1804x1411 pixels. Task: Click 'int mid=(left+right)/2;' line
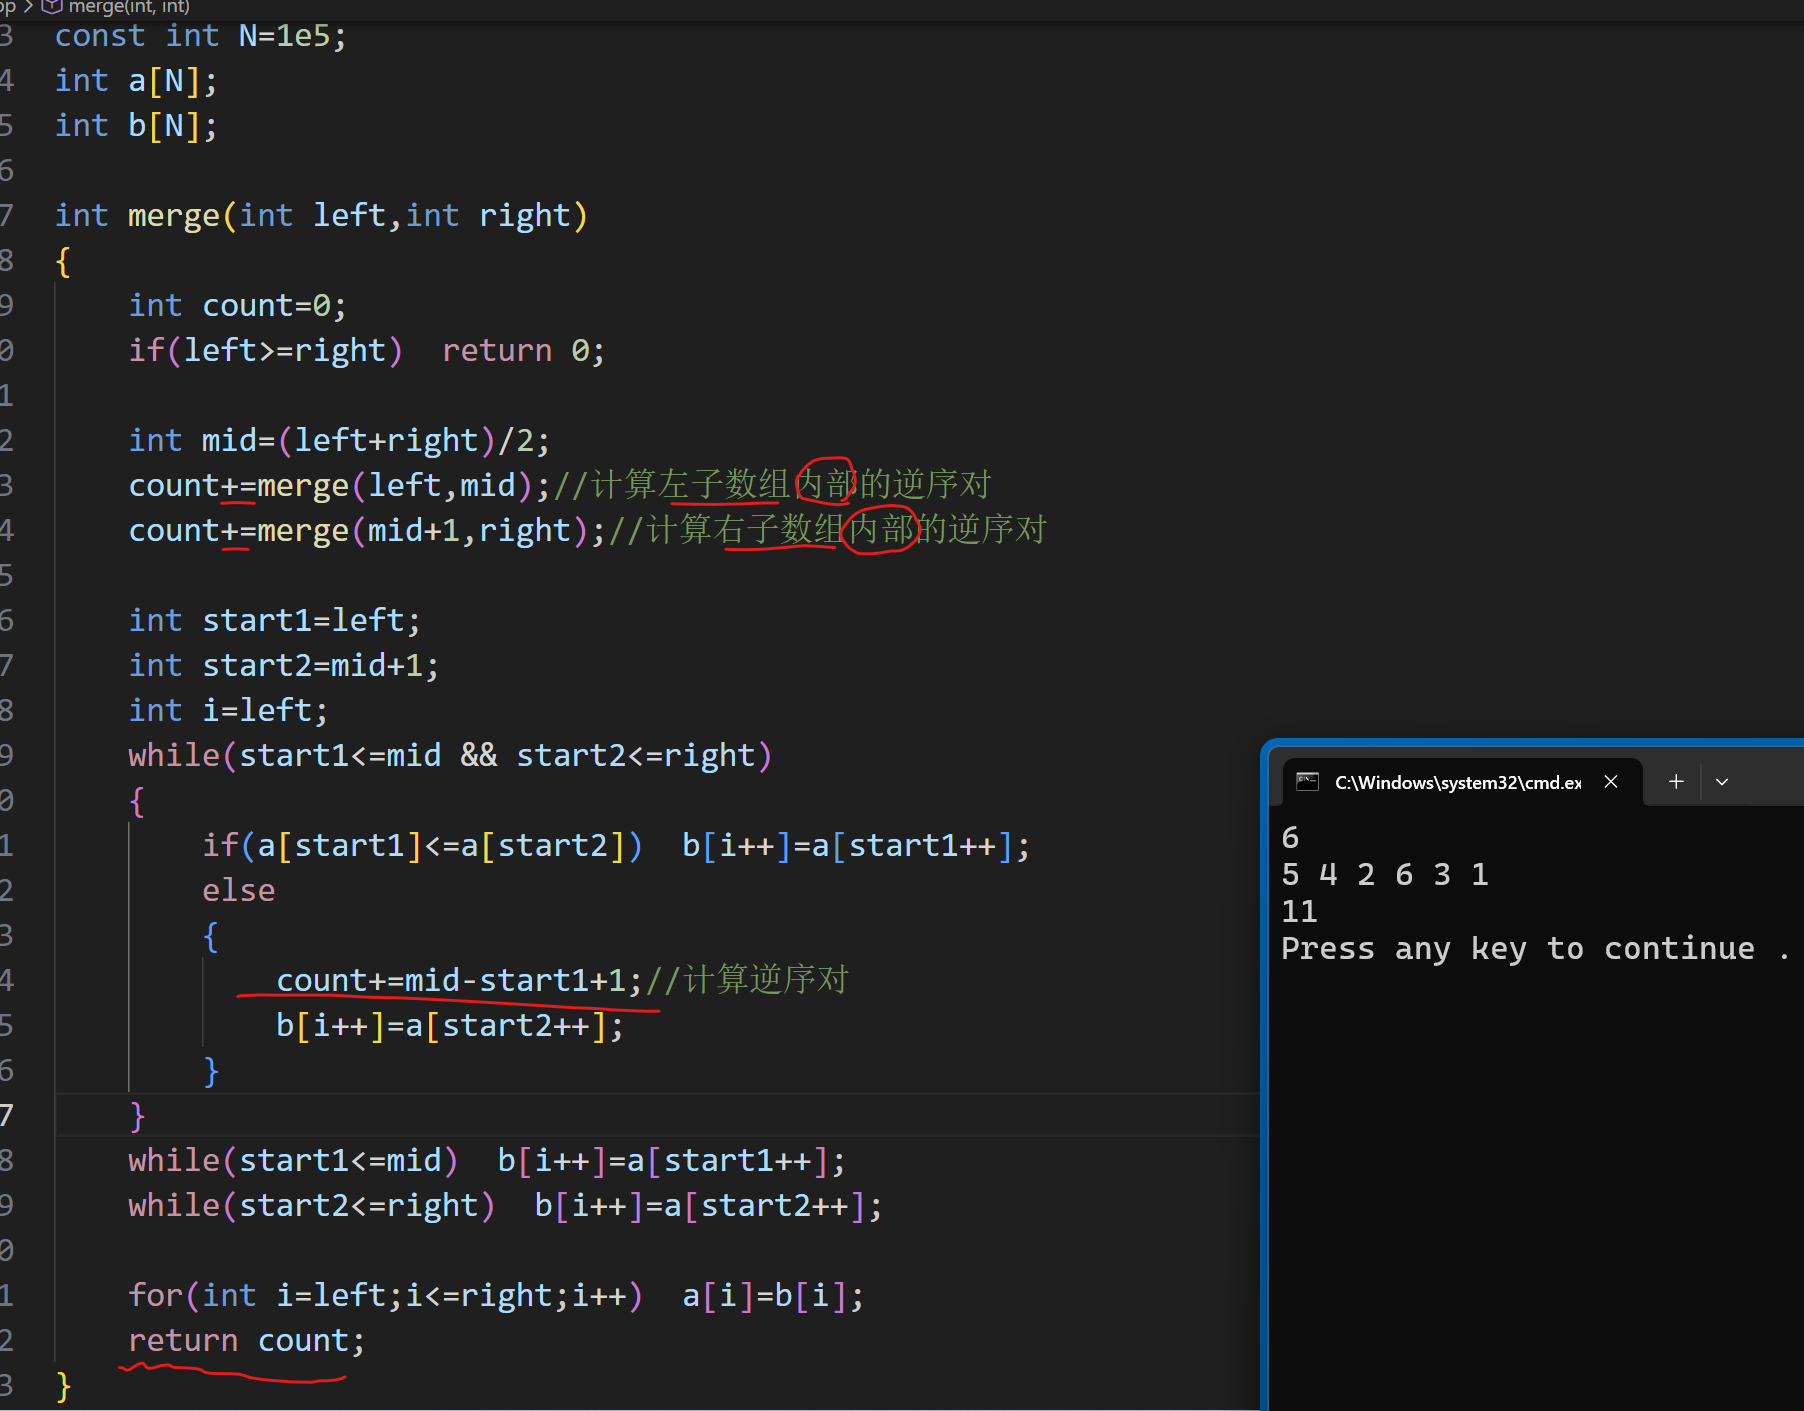click(x=339, y=441)
